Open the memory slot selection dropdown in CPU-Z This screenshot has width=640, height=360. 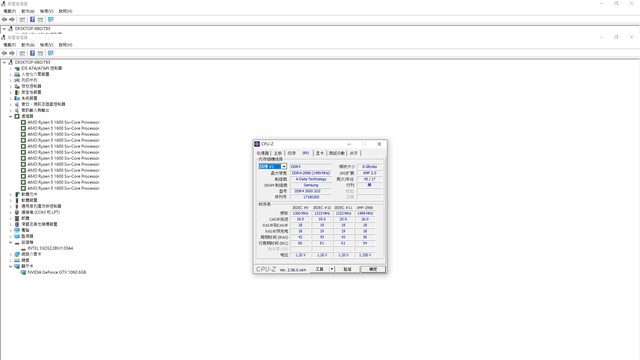pos(273,167)
